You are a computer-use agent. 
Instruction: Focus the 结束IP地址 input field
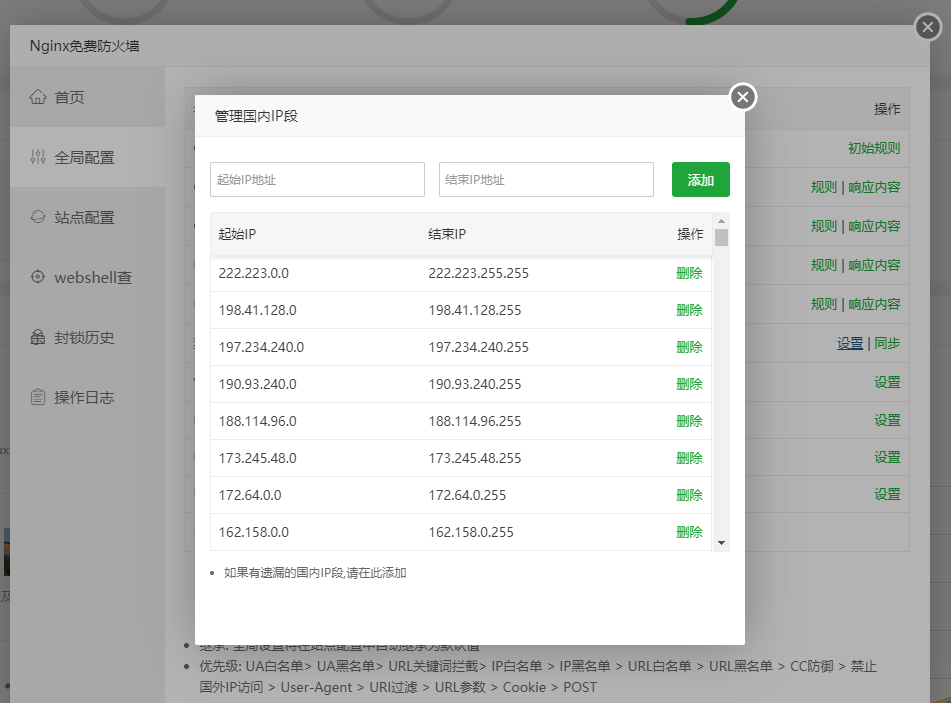pyautogui.click(x=546, y=180)
